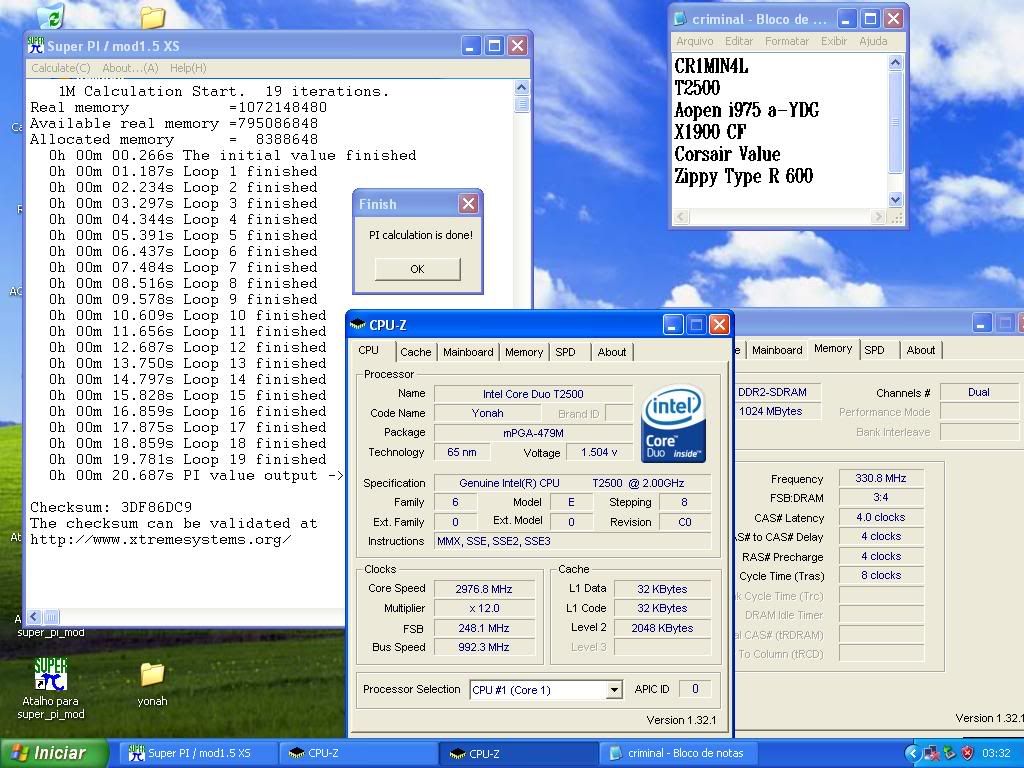
Task: Switch to first CPU-Z taskbar button
Action: click(x=358, y=753)
